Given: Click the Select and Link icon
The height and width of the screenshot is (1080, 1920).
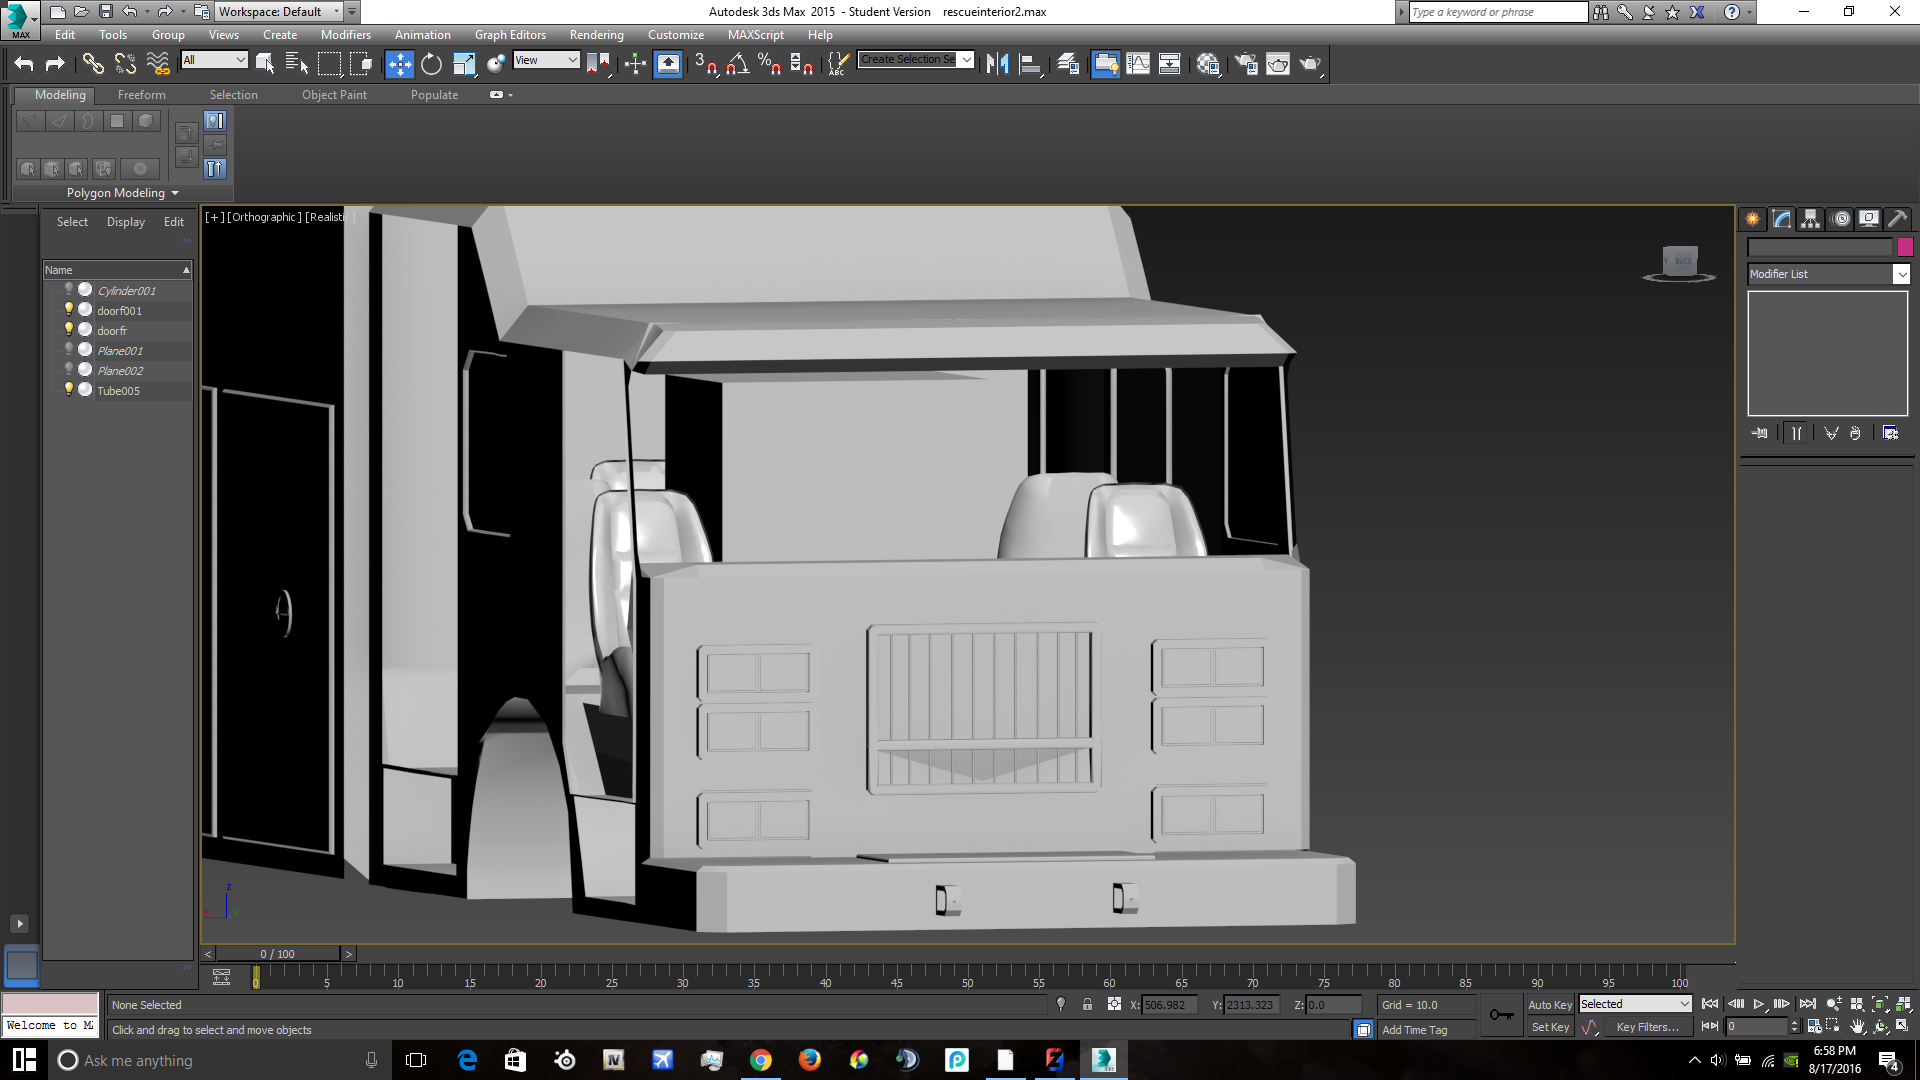Looking at the screenshot, I should (x=93, y=64).
